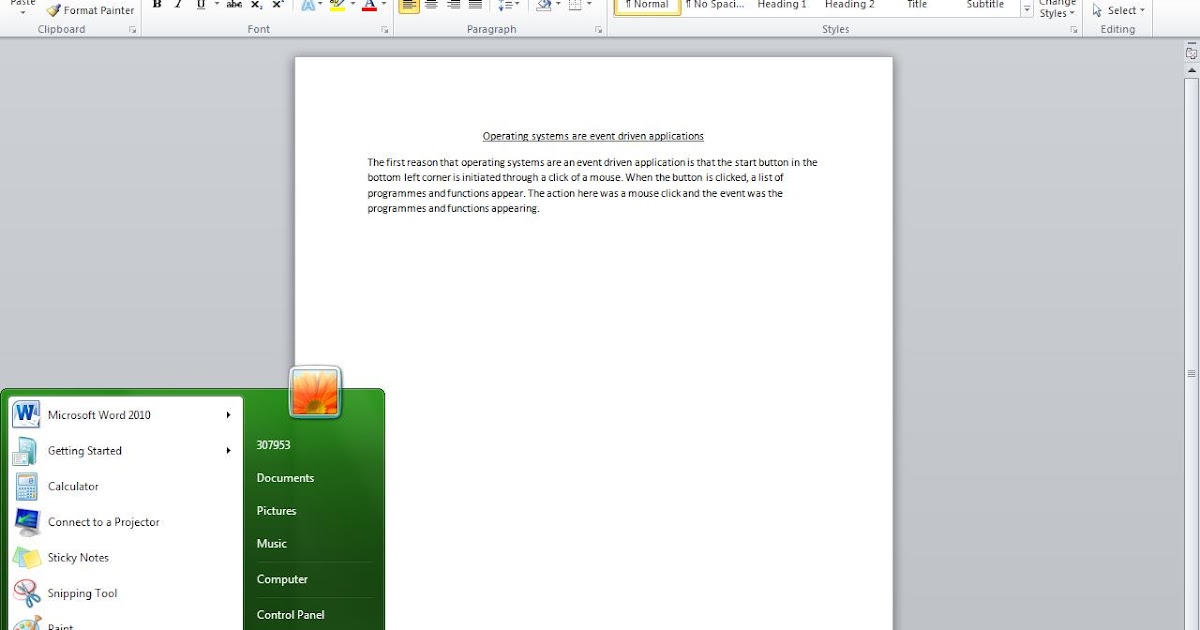
Task: Apply the red font color
Action: (369, 5)
